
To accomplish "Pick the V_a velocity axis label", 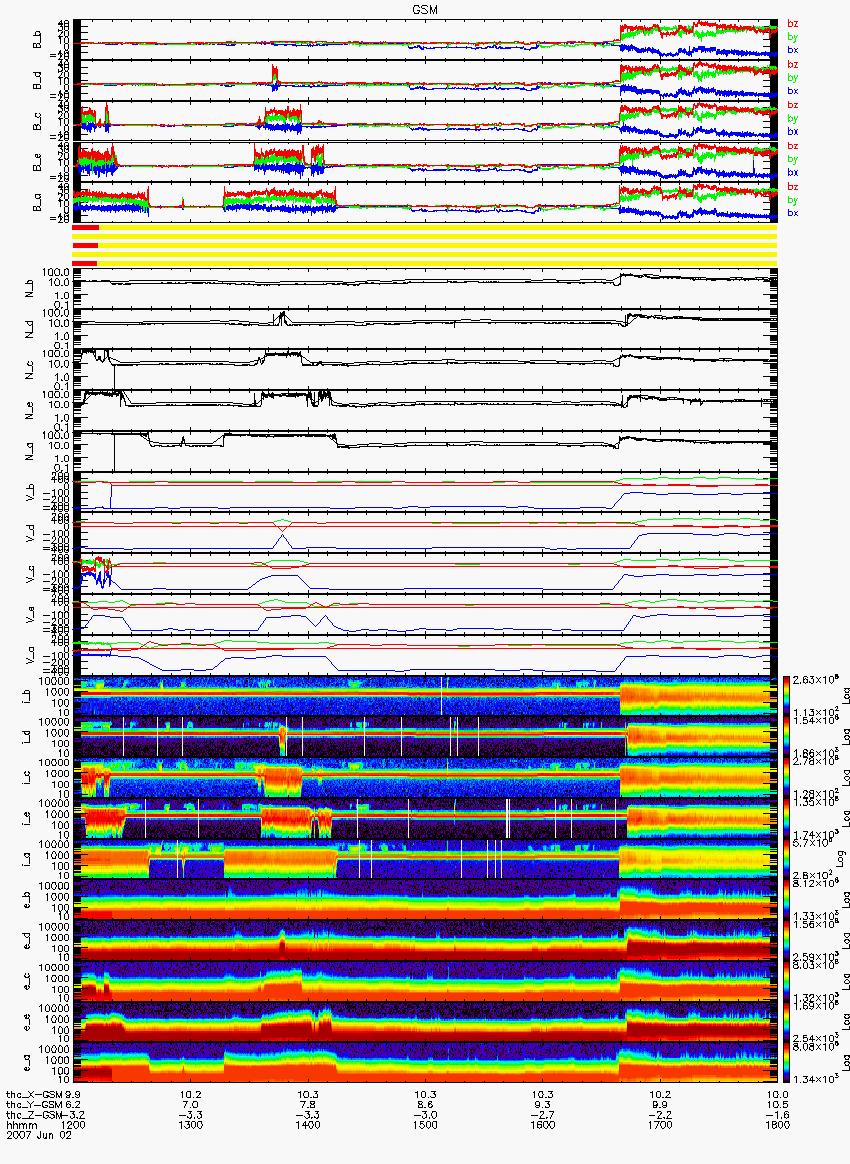I will [30, 656].
